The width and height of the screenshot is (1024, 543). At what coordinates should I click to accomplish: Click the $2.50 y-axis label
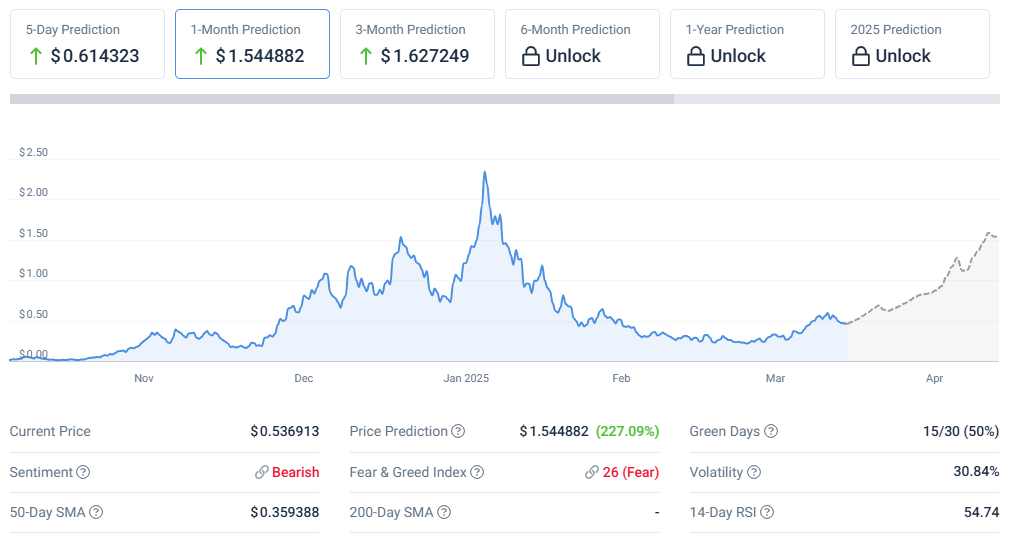tap(33, 152)
